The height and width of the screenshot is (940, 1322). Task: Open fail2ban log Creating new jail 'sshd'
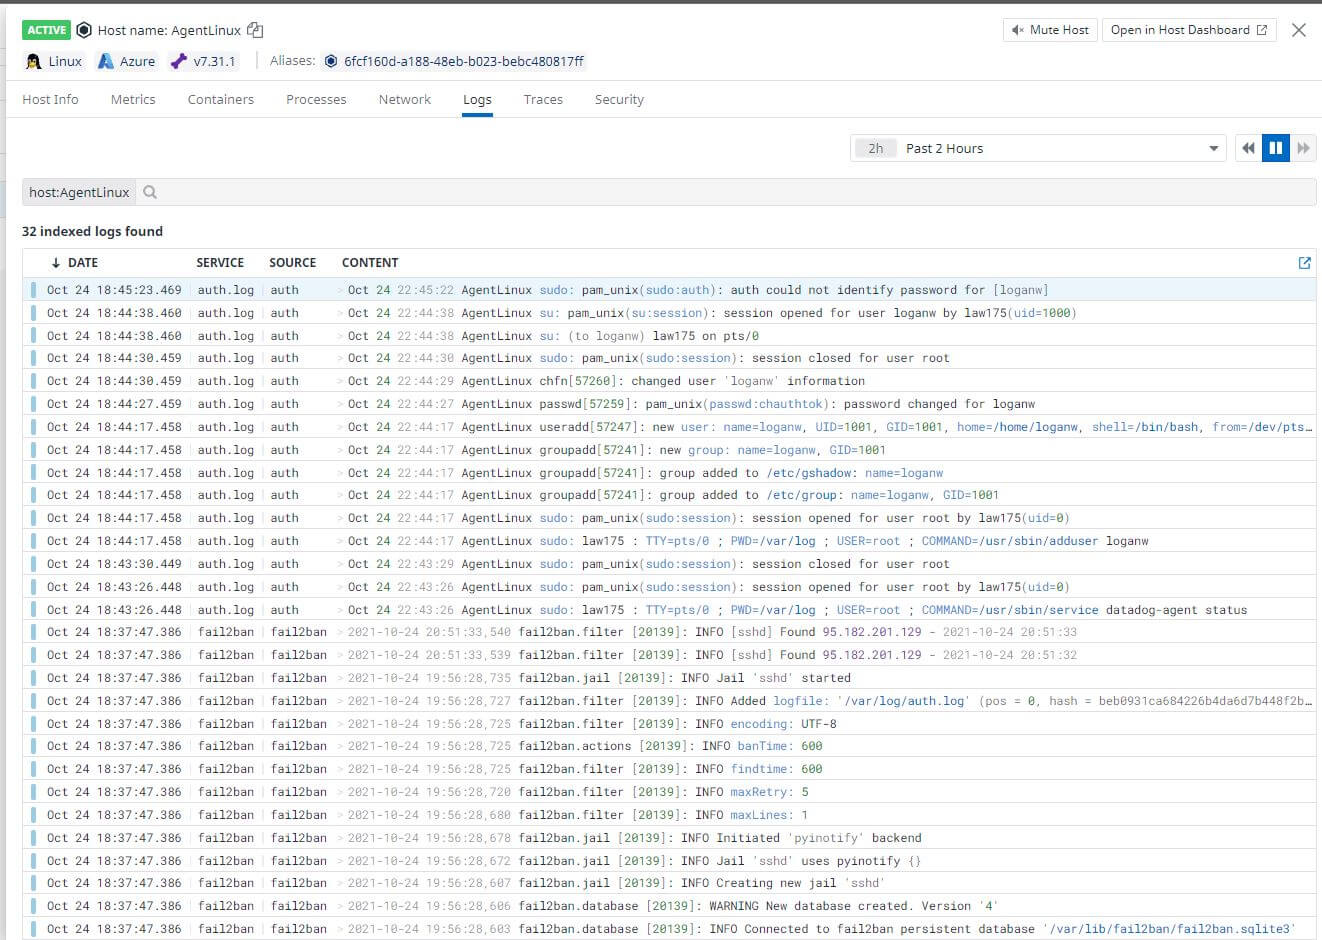[x=669, y=883]
